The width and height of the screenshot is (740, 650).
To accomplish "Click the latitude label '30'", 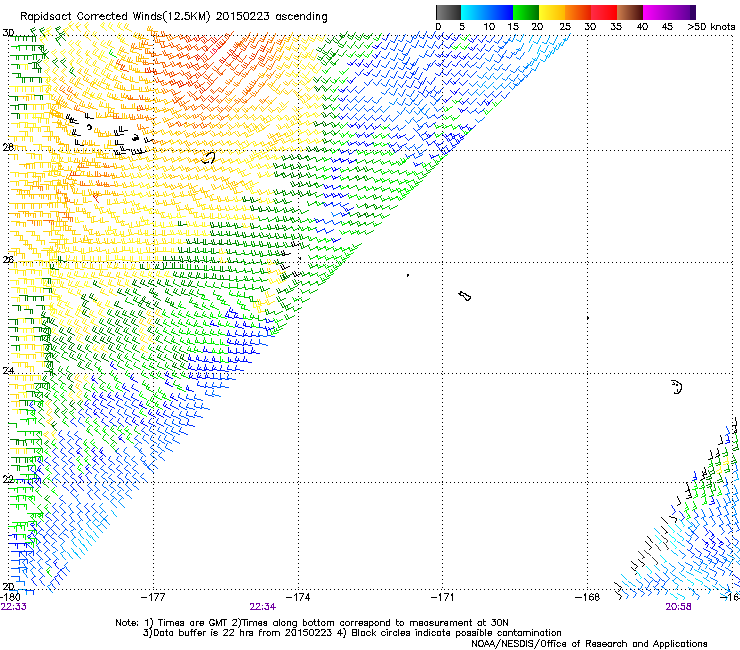I will pyautogui.click(x=8, y=33).
